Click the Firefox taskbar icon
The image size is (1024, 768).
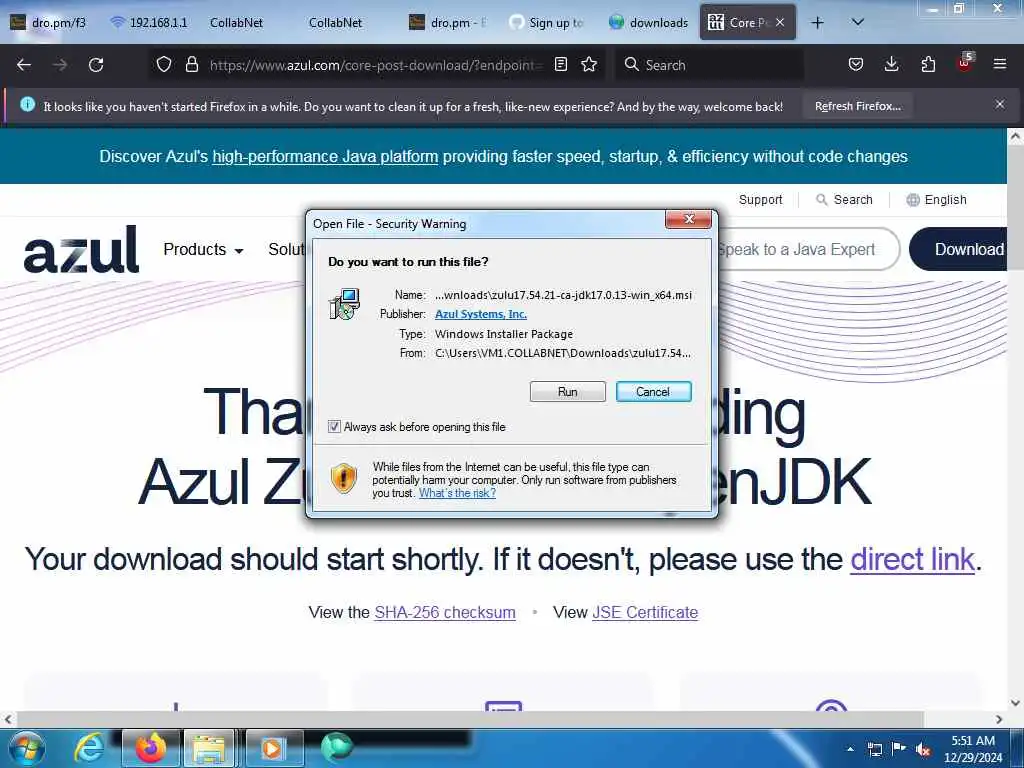point(151,748)
